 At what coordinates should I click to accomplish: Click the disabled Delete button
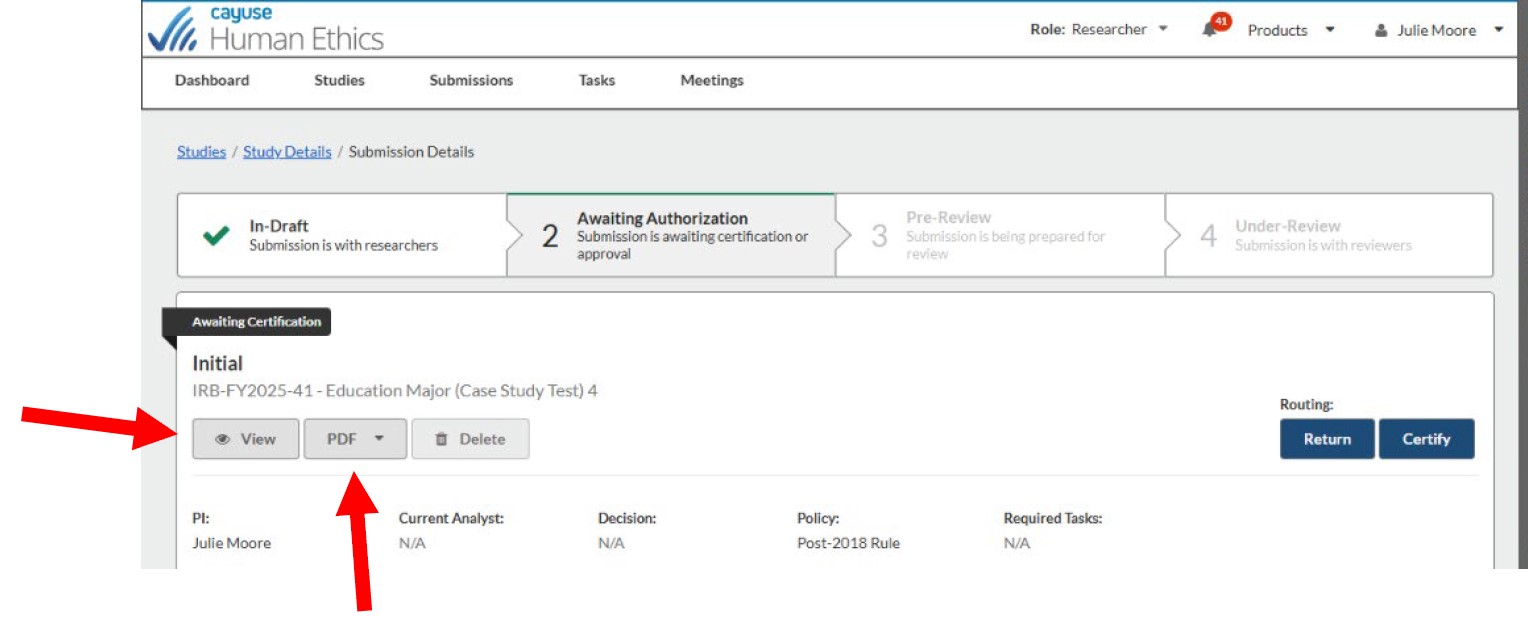(470, 439)
